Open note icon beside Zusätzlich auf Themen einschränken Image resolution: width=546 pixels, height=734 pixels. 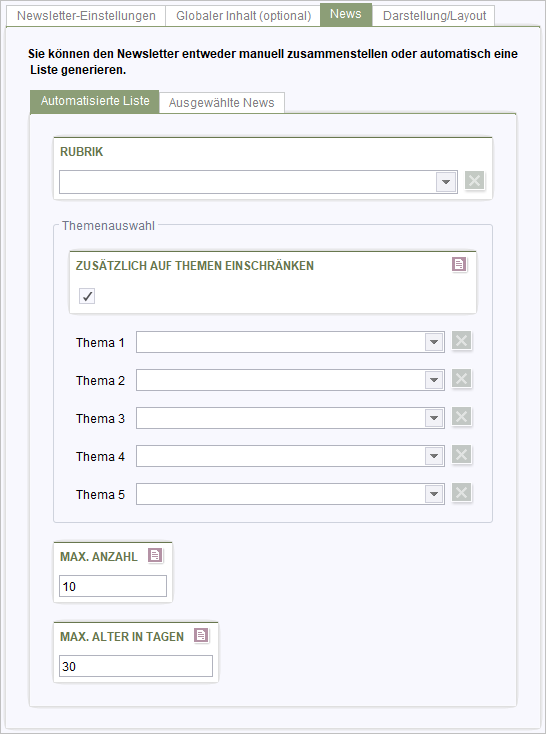[459, 264]
